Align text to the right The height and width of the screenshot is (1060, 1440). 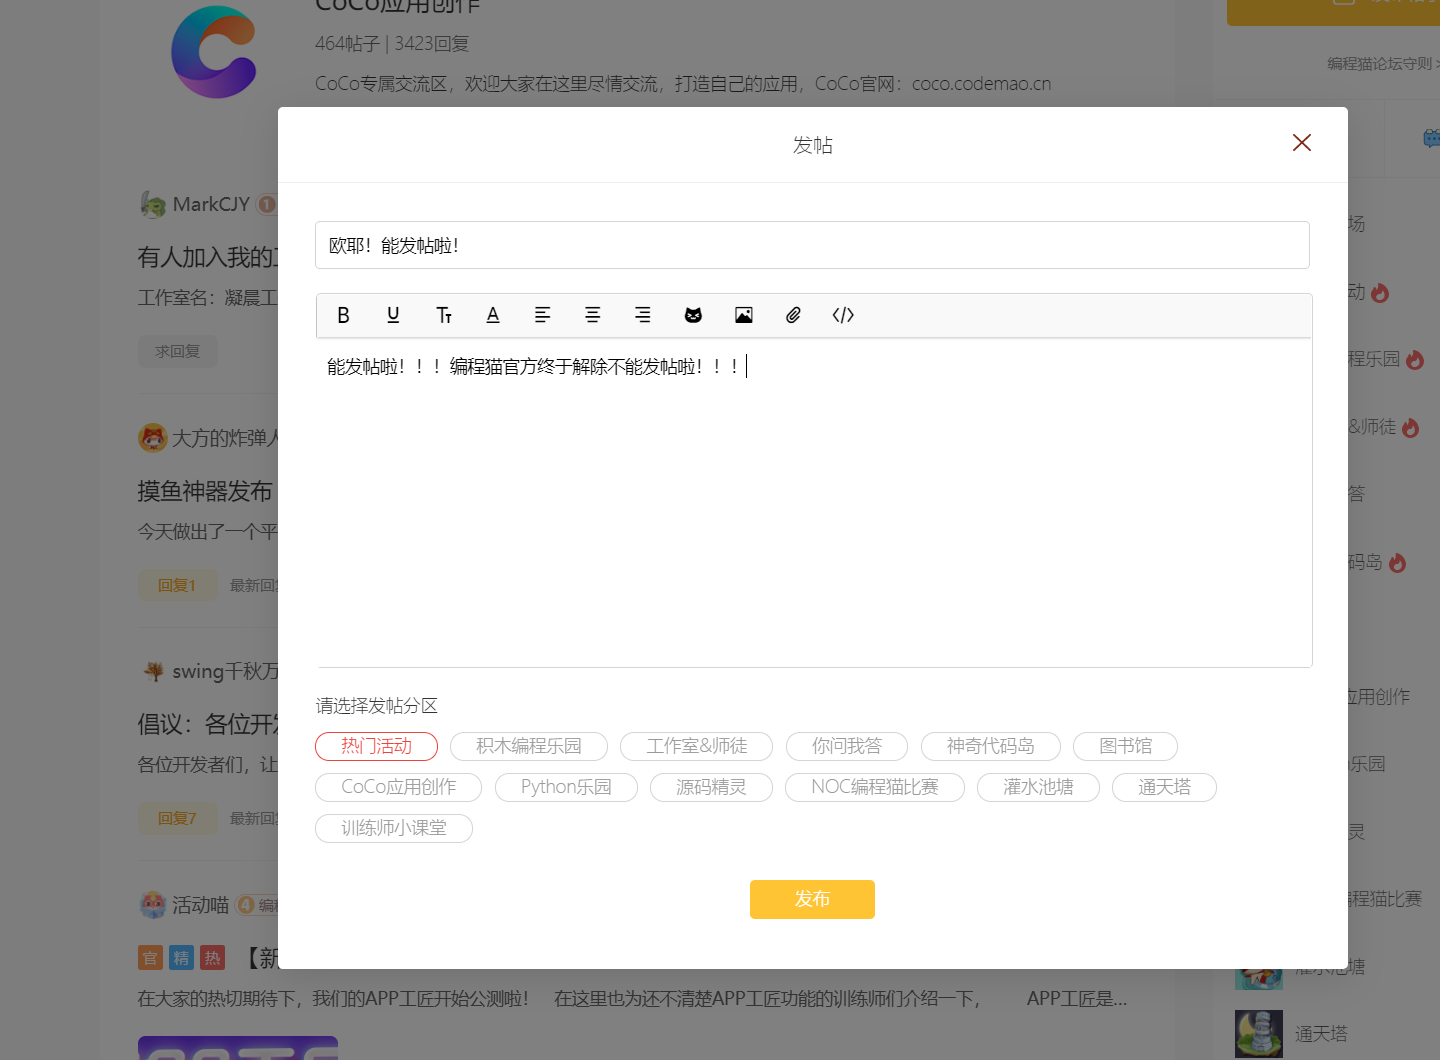point(643,315)
